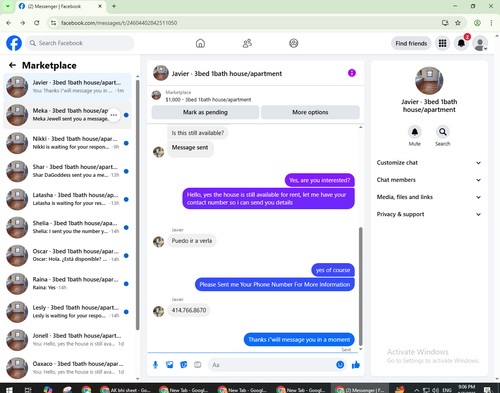Viewport: 500px width, 393px height.
Task: Reload the page in browser toolbar
Action: tap(37, 23)
